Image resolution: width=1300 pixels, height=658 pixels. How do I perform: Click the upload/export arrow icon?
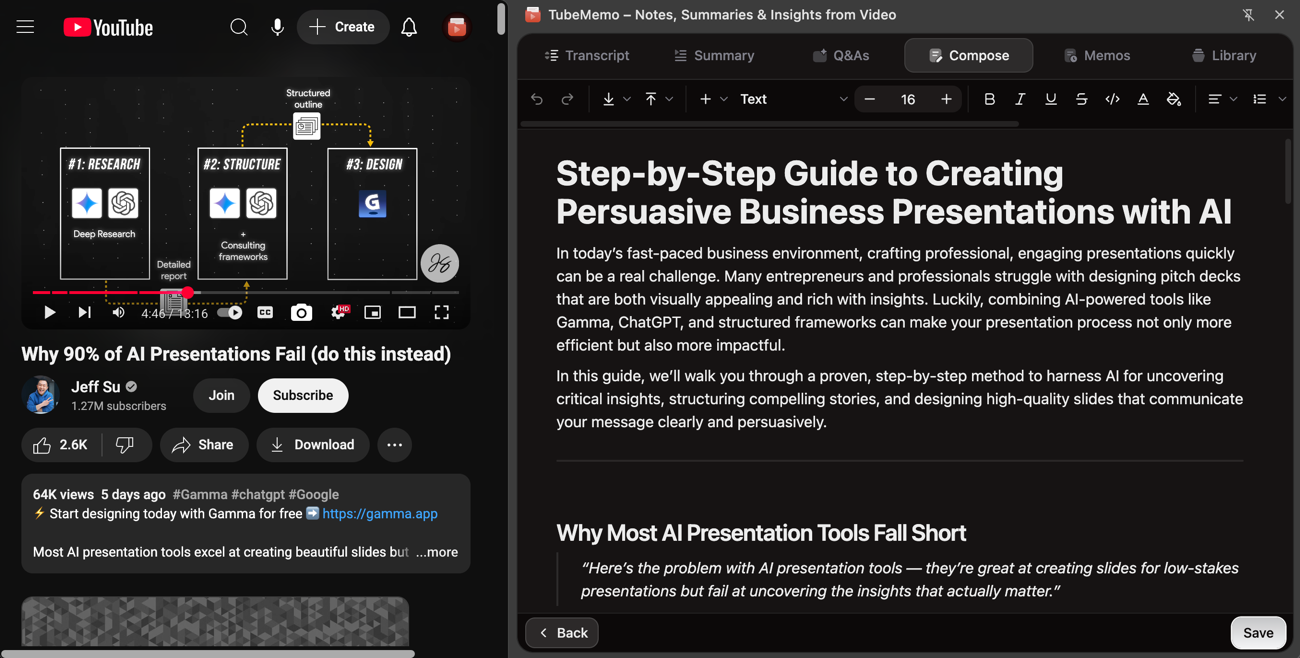tap(651, 99)
